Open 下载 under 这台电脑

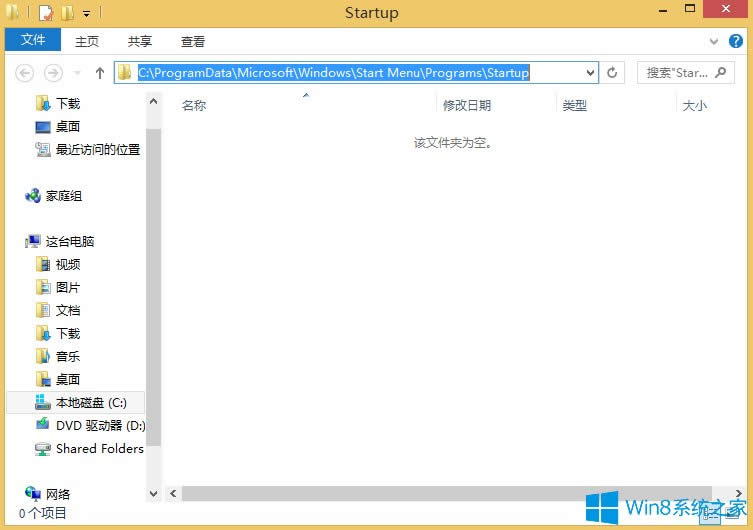click(x=68, y=334)
